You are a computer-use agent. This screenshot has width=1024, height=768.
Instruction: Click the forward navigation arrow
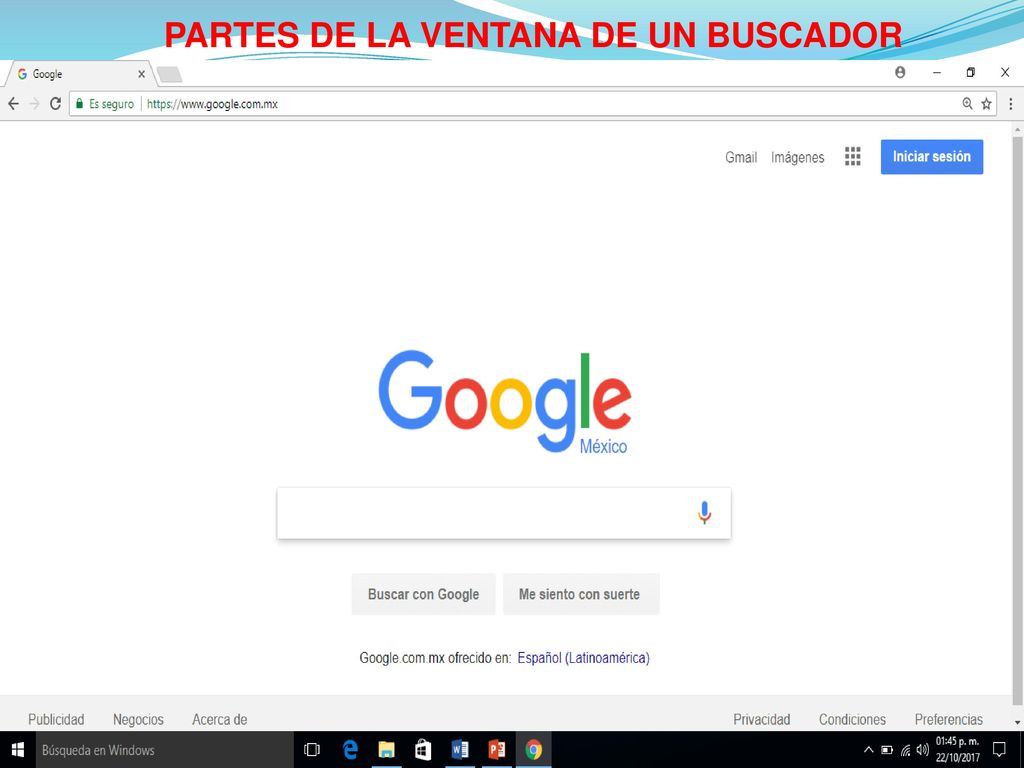coord(35,104)
